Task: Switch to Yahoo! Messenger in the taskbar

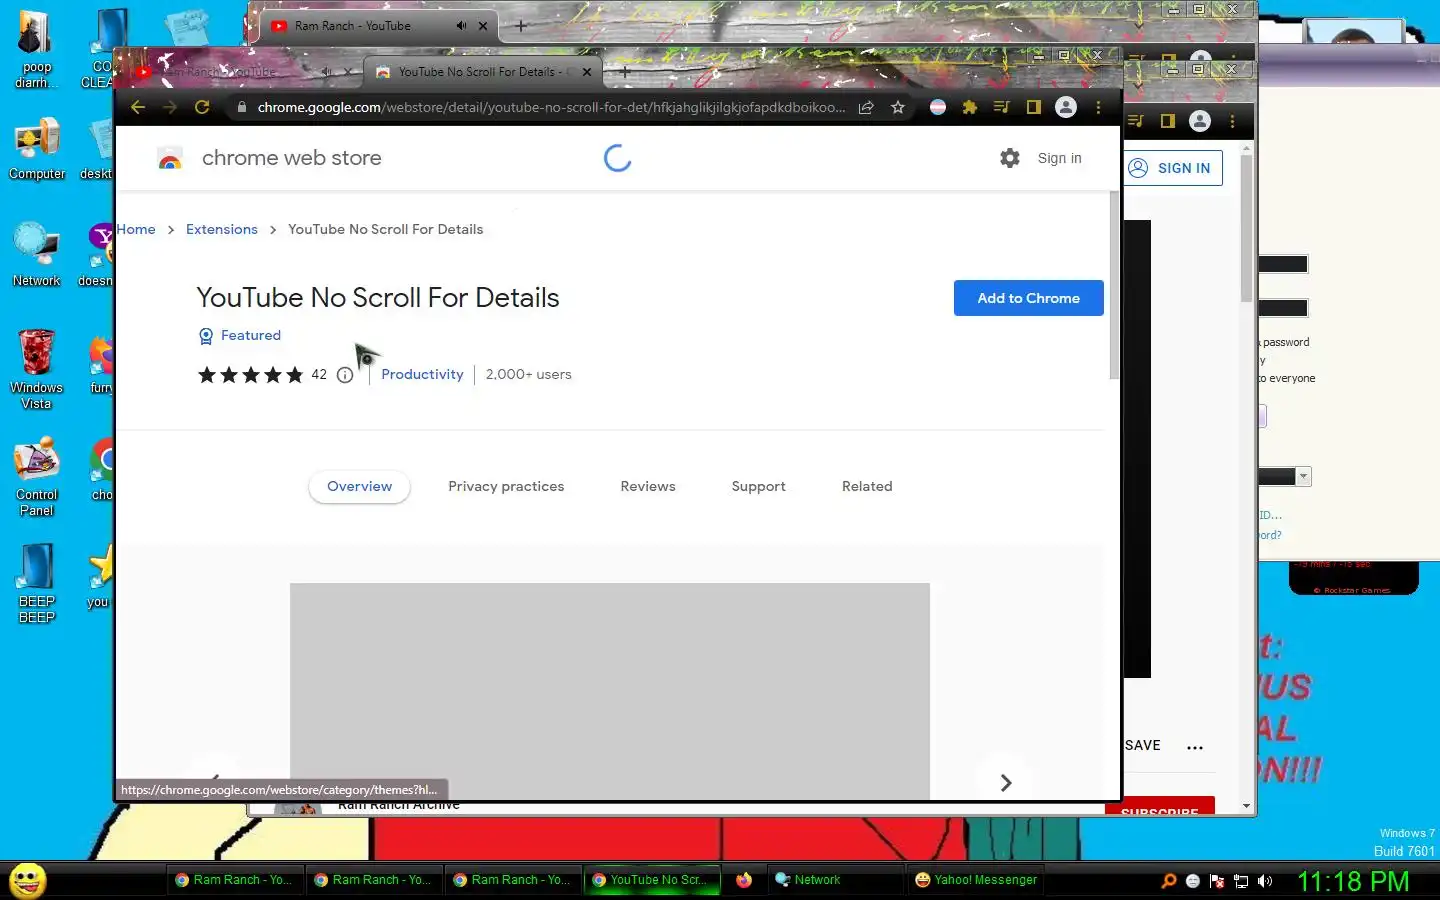Action: pyautogui.click(x=976, y=880)
